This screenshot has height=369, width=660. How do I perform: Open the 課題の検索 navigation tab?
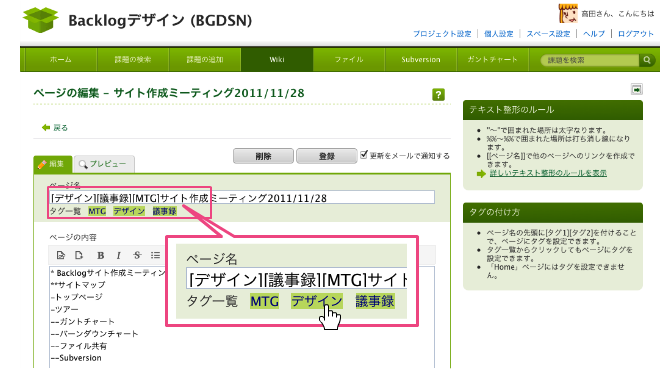tap(133, 60)
